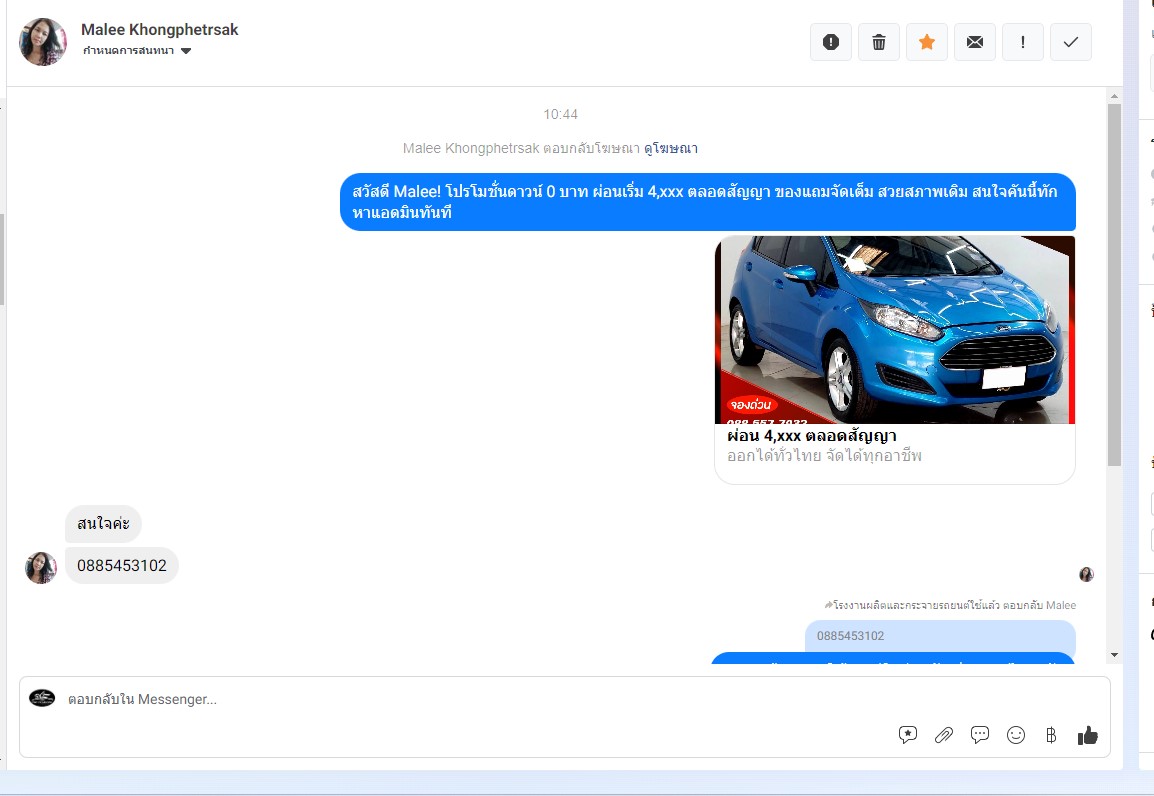Open the emoji smiley picker
The image size is (1154, 796).
(x=1016, y=735)
